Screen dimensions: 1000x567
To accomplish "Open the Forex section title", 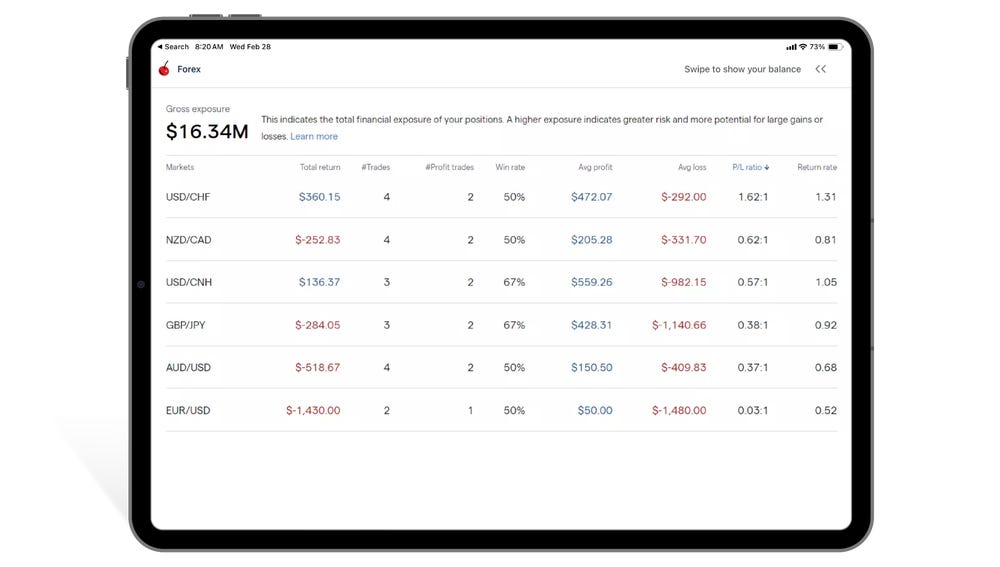I will (189, 69).
